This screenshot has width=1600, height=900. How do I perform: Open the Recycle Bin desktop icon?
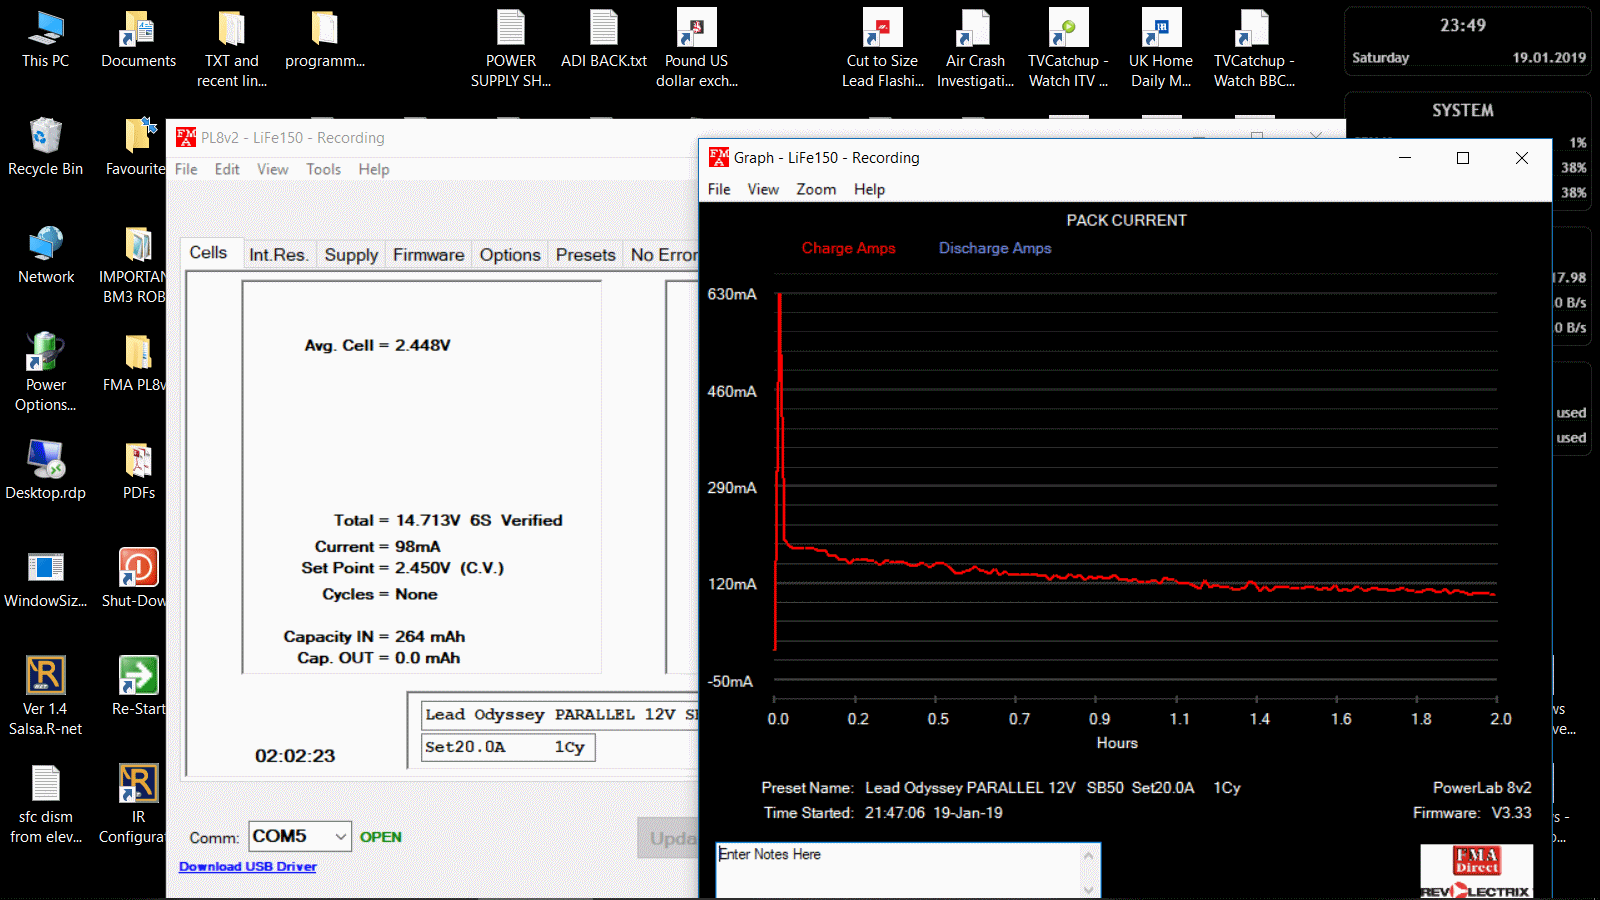(45, 137)
